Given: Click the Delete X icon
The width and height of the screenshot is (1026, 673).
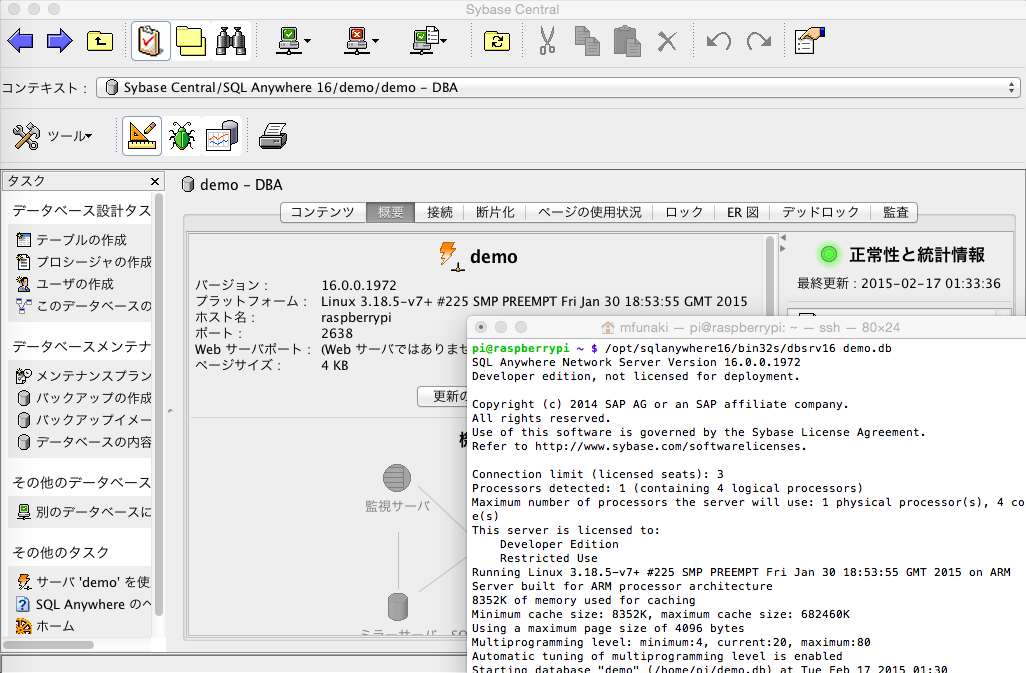Looking at the screenshot, I should point(667,41).
